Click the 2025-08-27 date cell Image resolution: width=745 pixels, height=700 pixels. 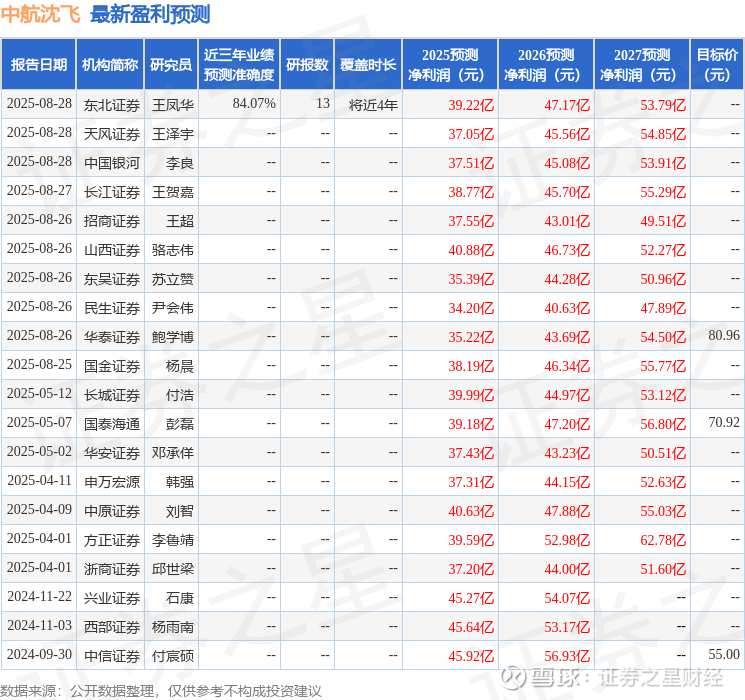click(39, 190)
